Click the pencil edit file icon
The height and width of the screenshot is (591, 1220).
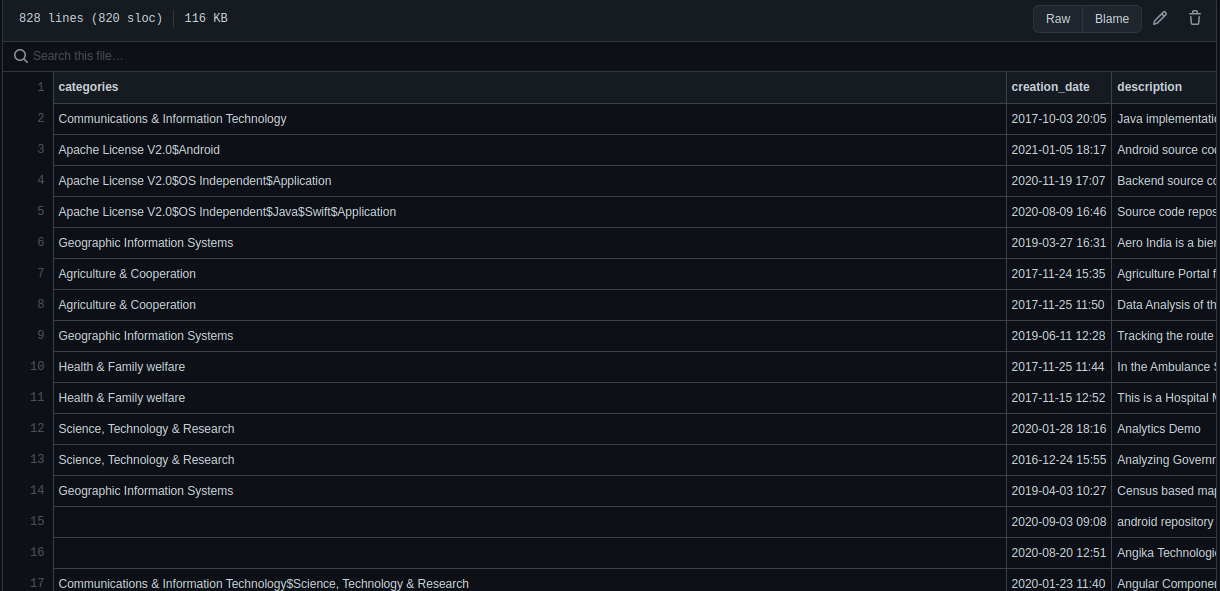1160,19
